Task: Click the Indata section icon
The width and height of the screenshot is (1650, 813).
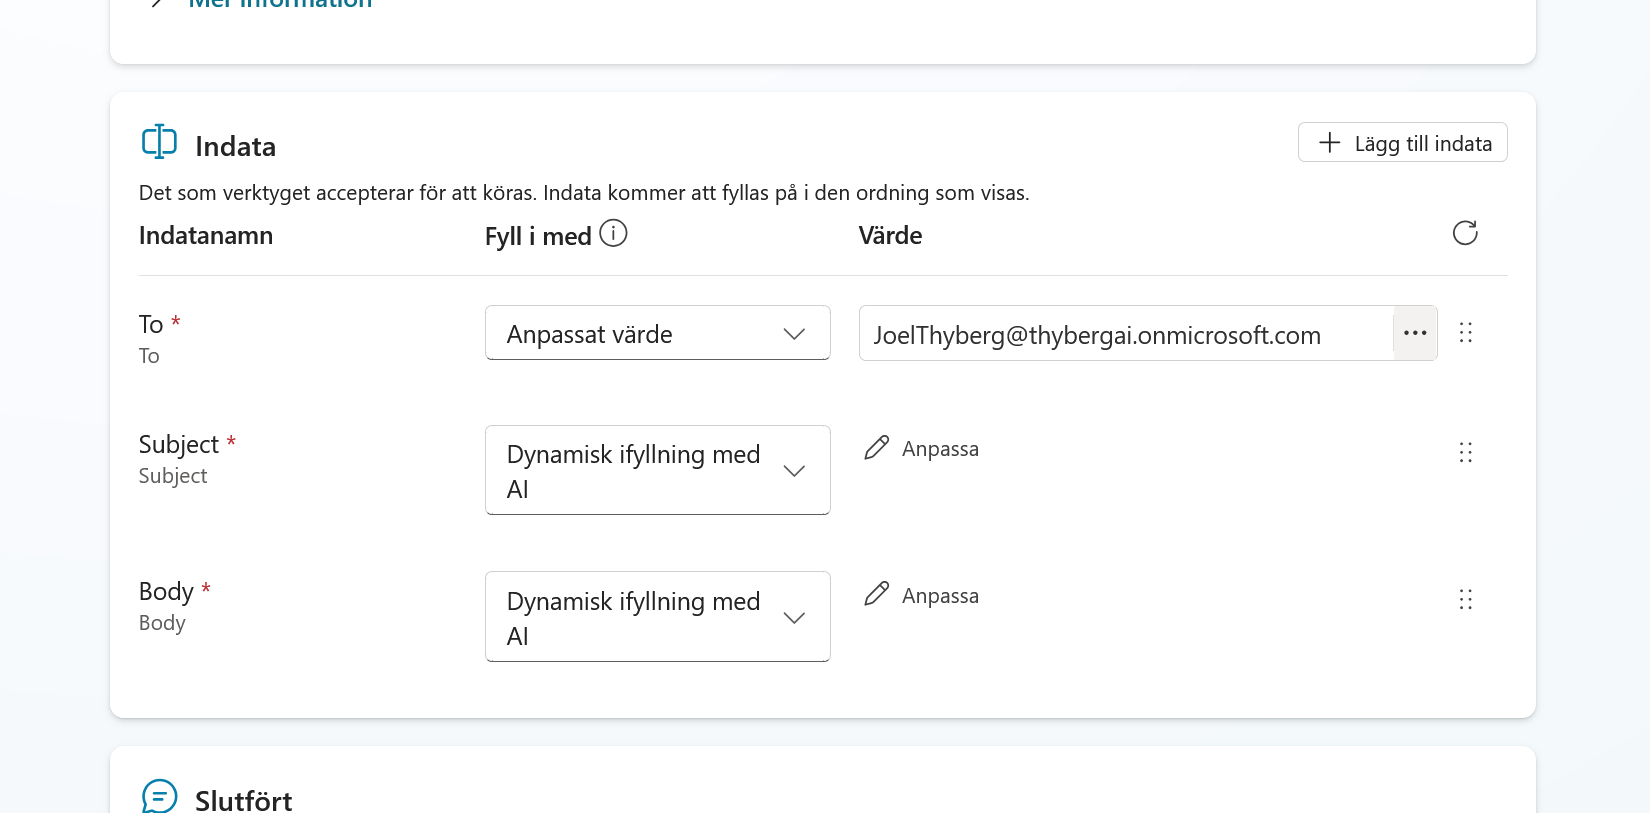Action: click(159, 142)
